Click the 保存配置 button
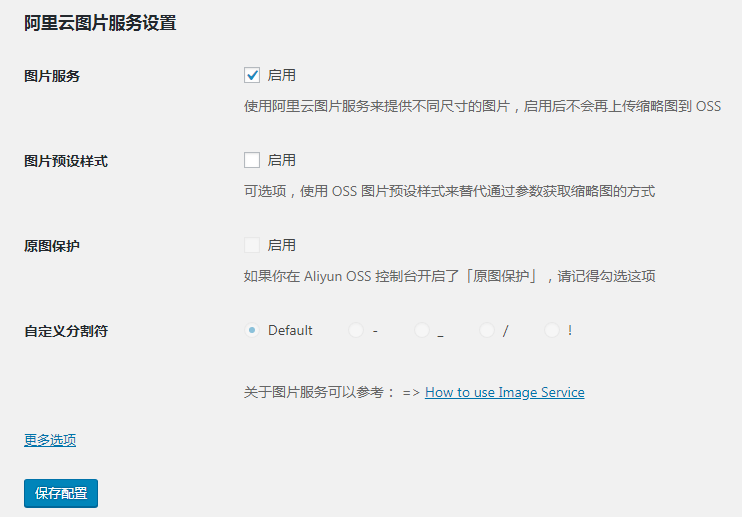The height and width of the screenshot is (517, 742). tap(61, 493)
